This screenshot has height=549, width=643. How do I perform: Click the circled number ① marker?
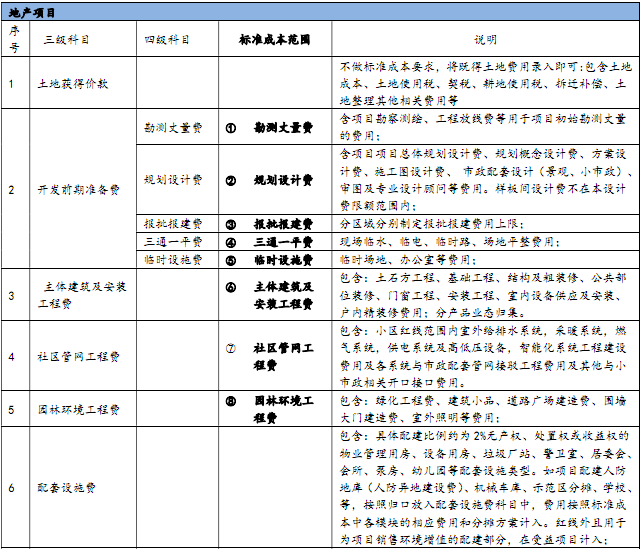(x=230, y=128)
